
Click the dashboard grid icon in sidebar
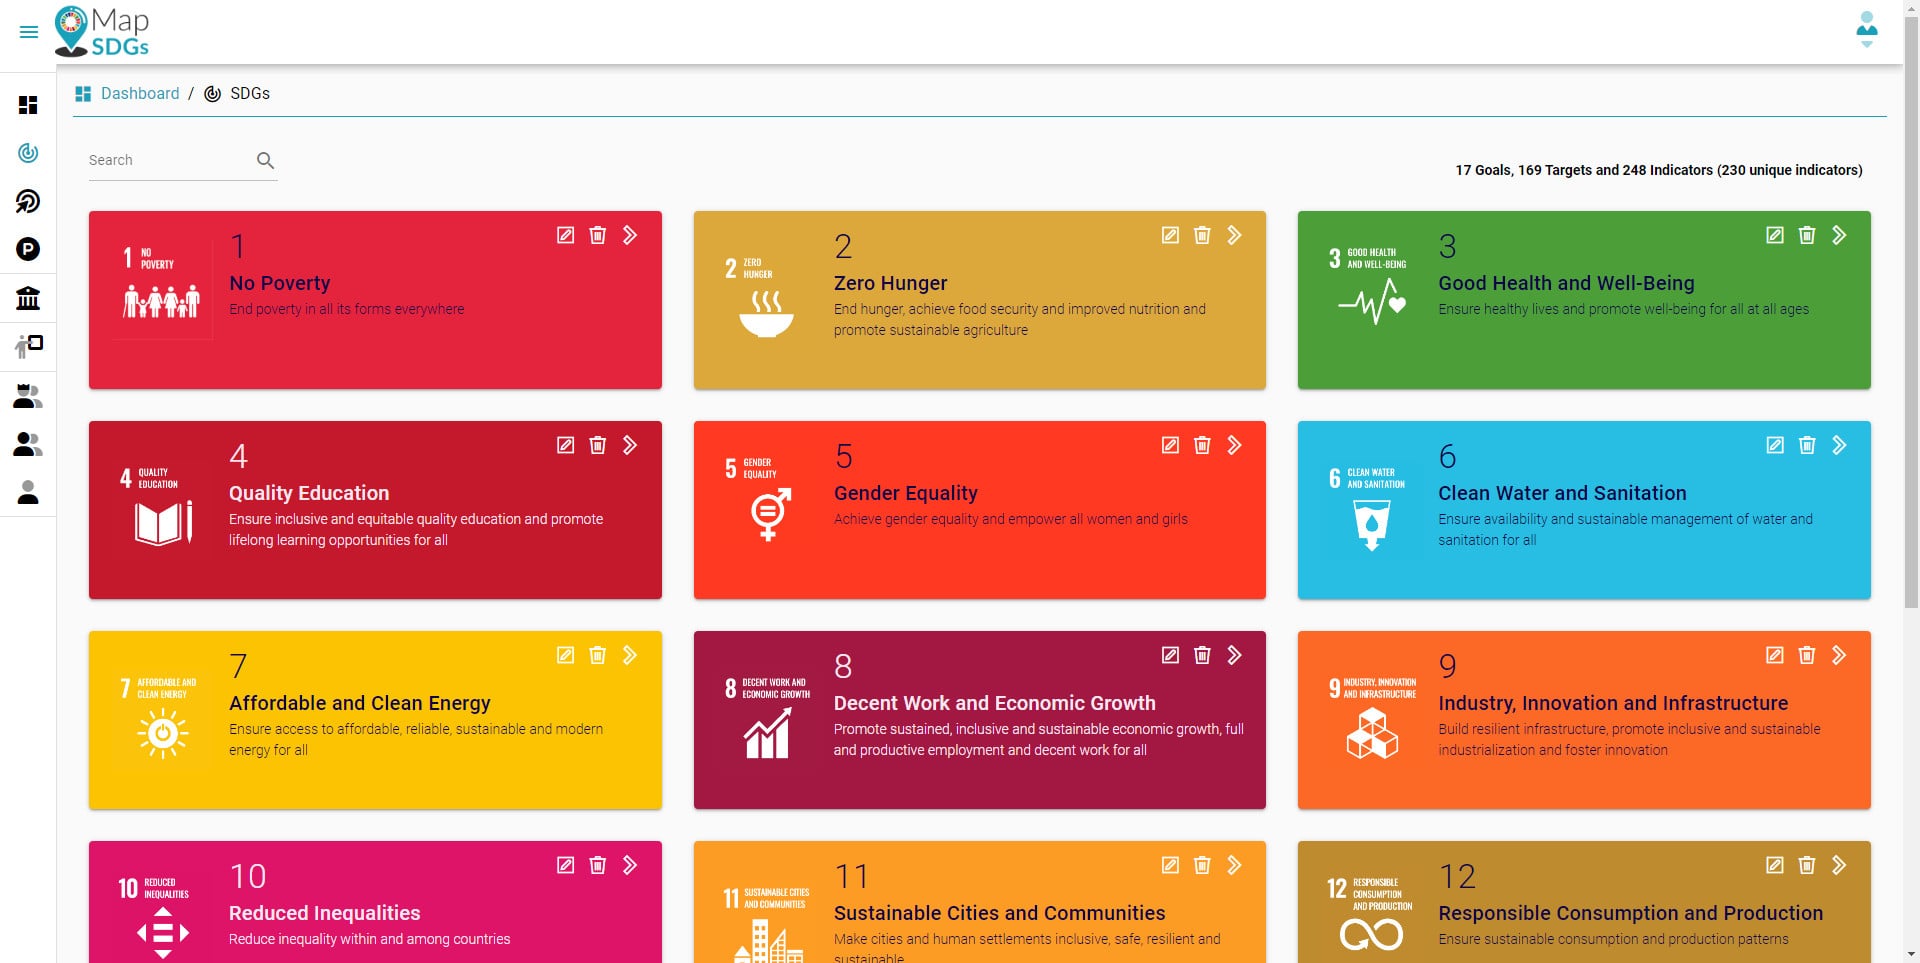28,105
